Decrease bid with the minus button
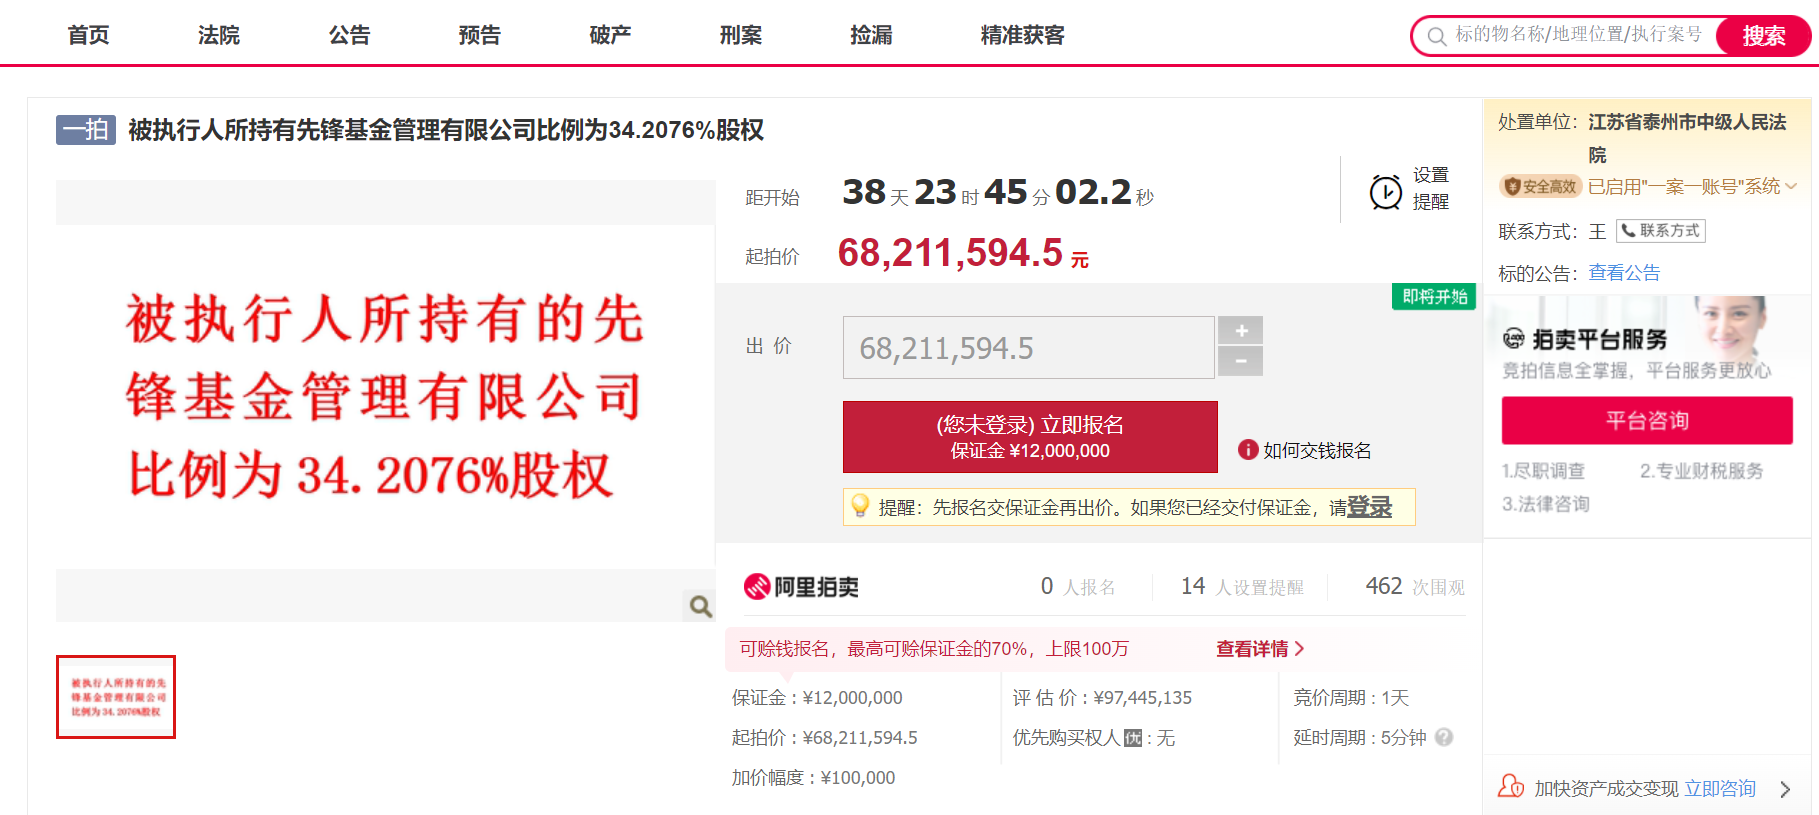 1241,361
